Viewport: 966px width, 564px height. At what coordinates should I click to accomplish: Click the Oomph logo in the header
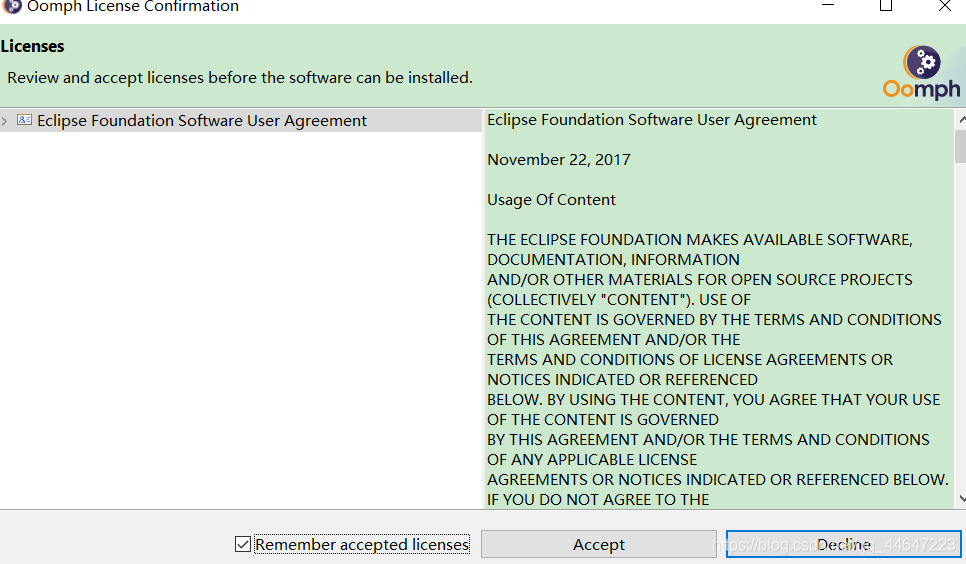pos(921,72)
